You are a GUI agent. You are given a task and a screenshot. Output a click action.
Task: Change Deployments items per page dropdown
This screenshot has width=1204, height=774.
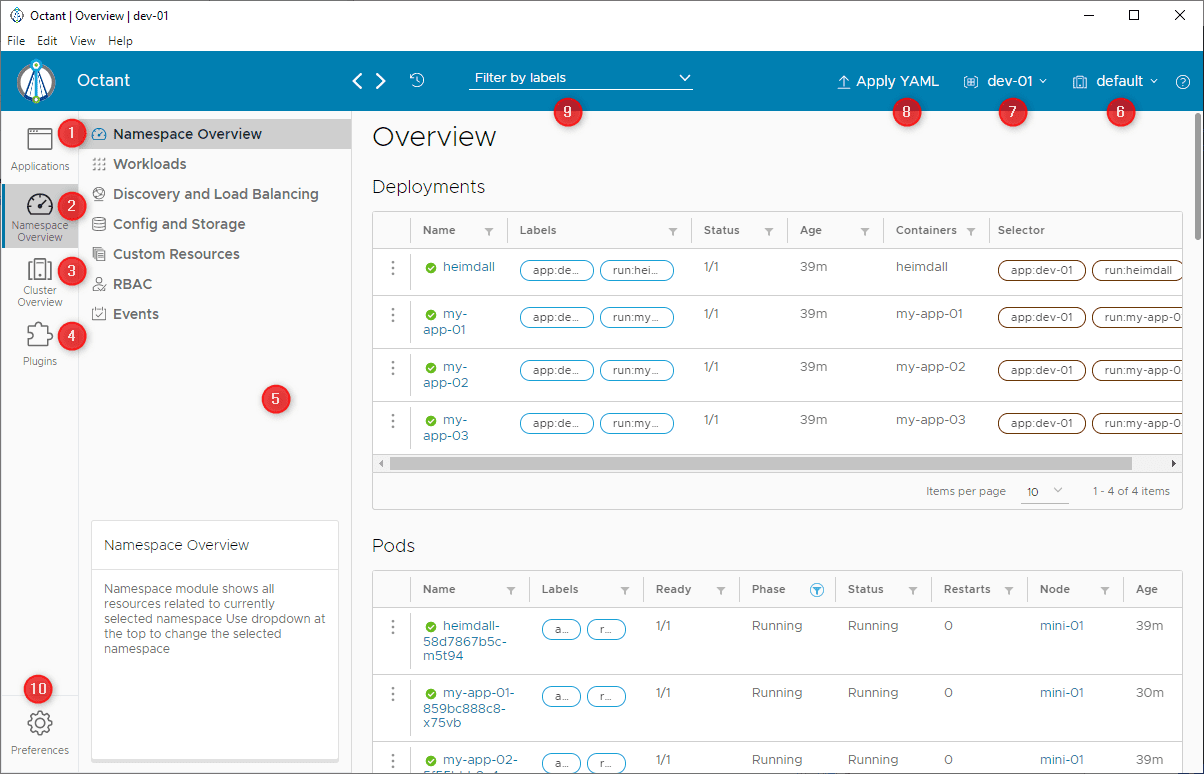(1044, 491)
